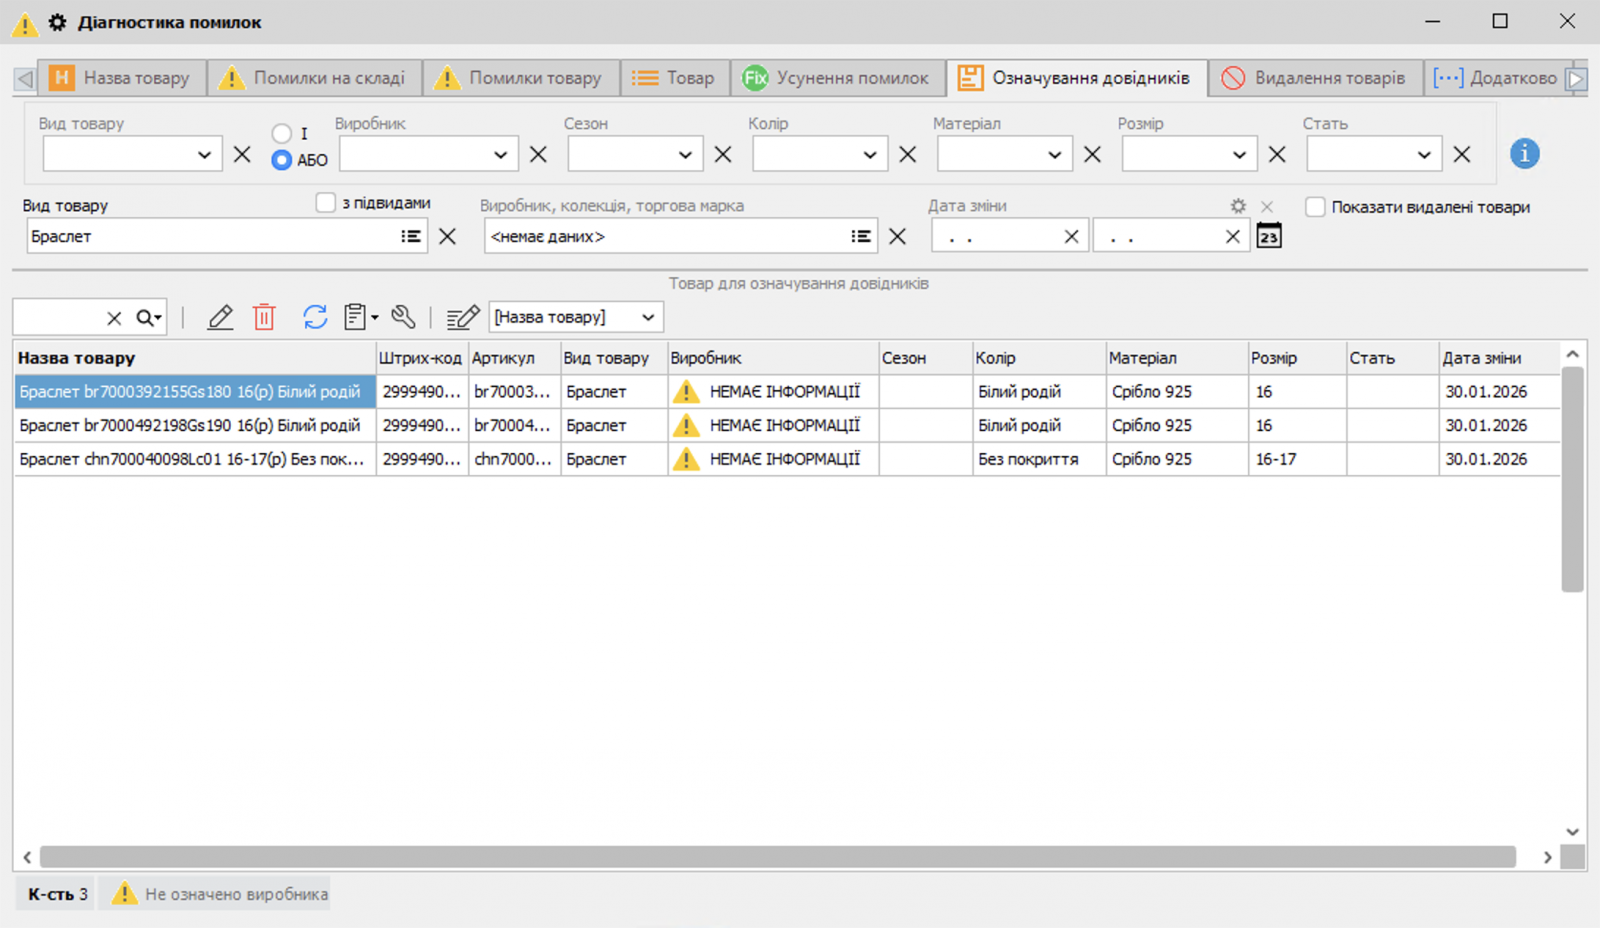Click the multi-edit pencil-with-lines icon

pos(462,316)
